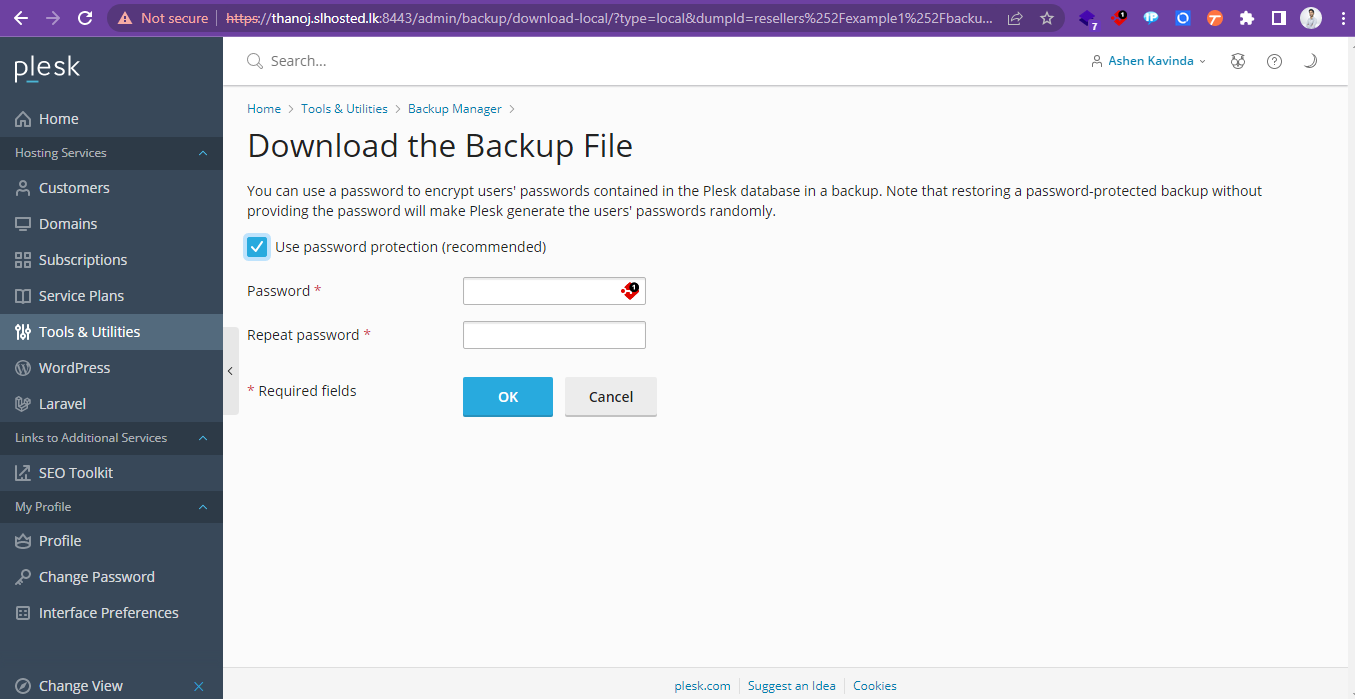Select the WordPress sidebar icon
This screenshot has width=1355, height=699.
click(x=74, y=367)
